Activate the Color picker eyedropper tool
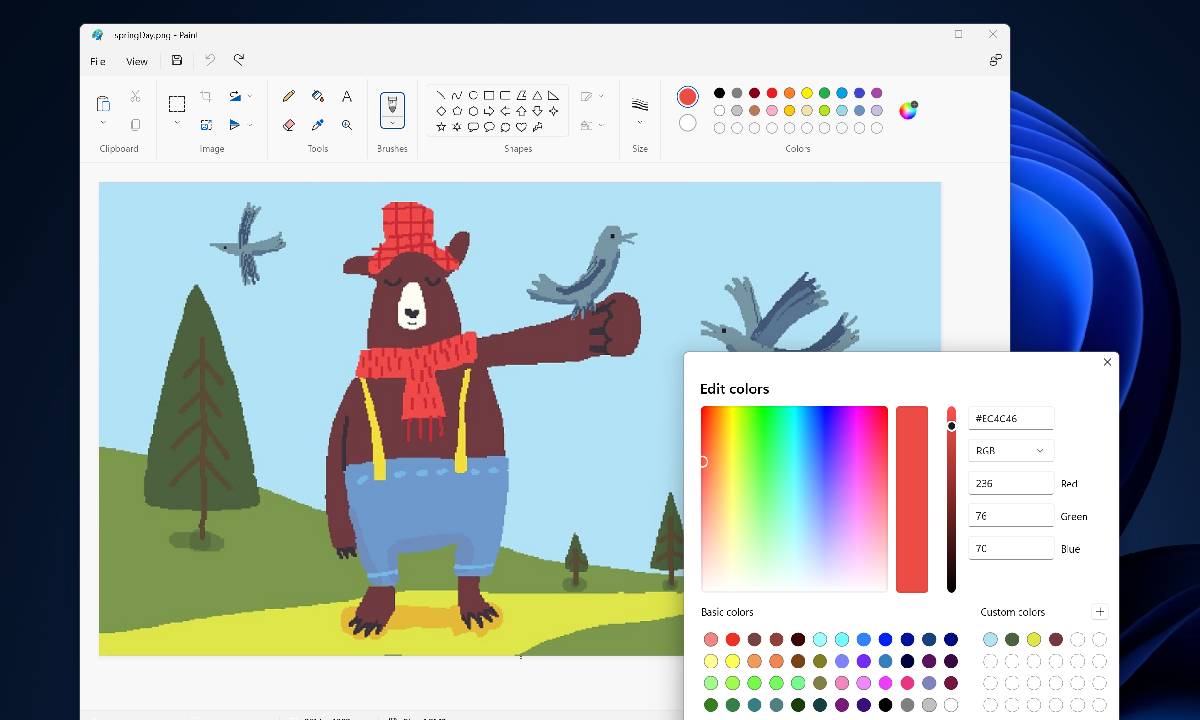Viewport: 1200px width, 720px height. tap(318, 125)
